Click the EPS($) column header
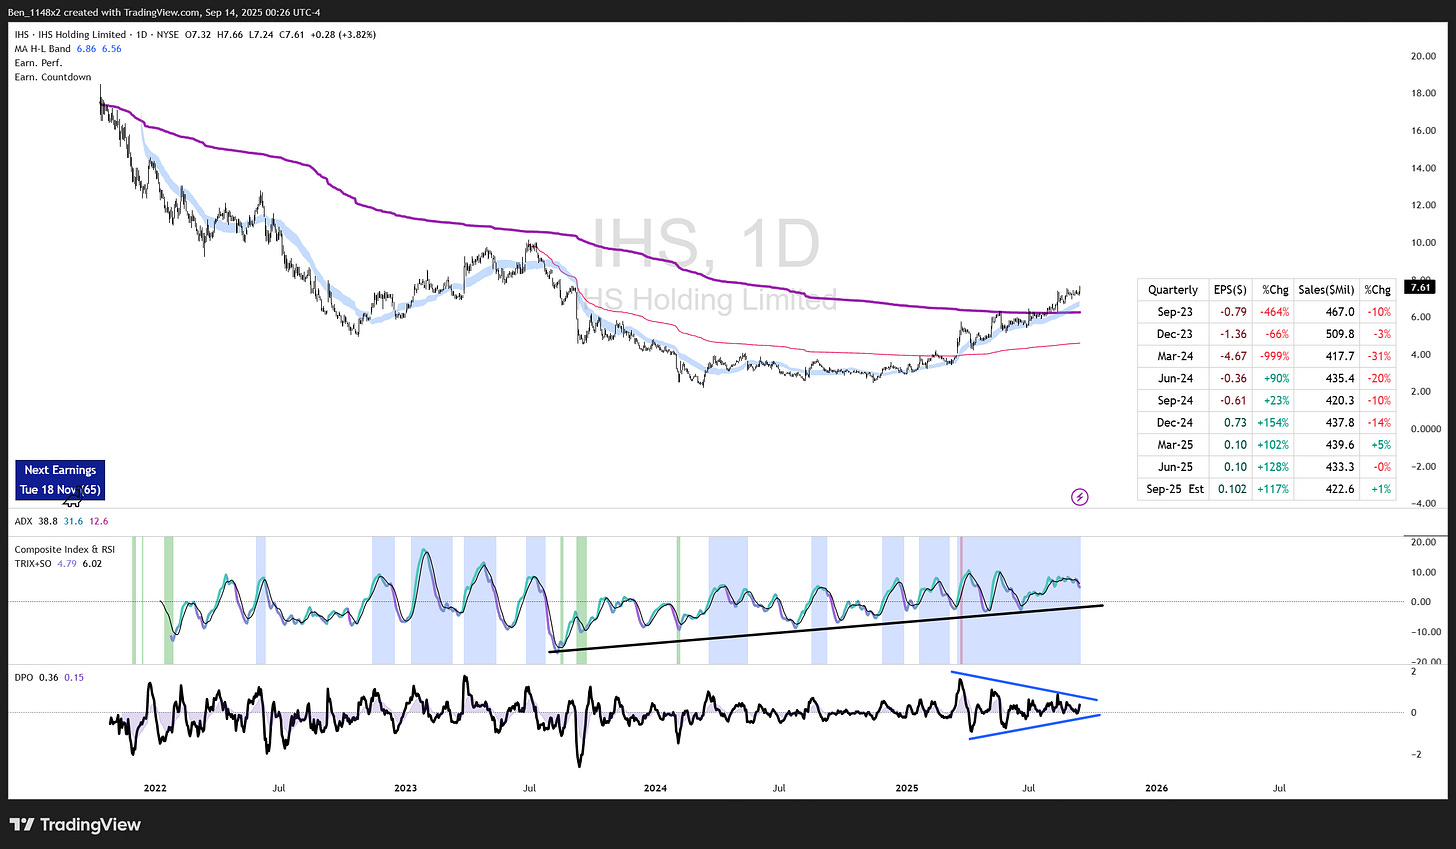The image size is (1456, 849). [1230, 290]
